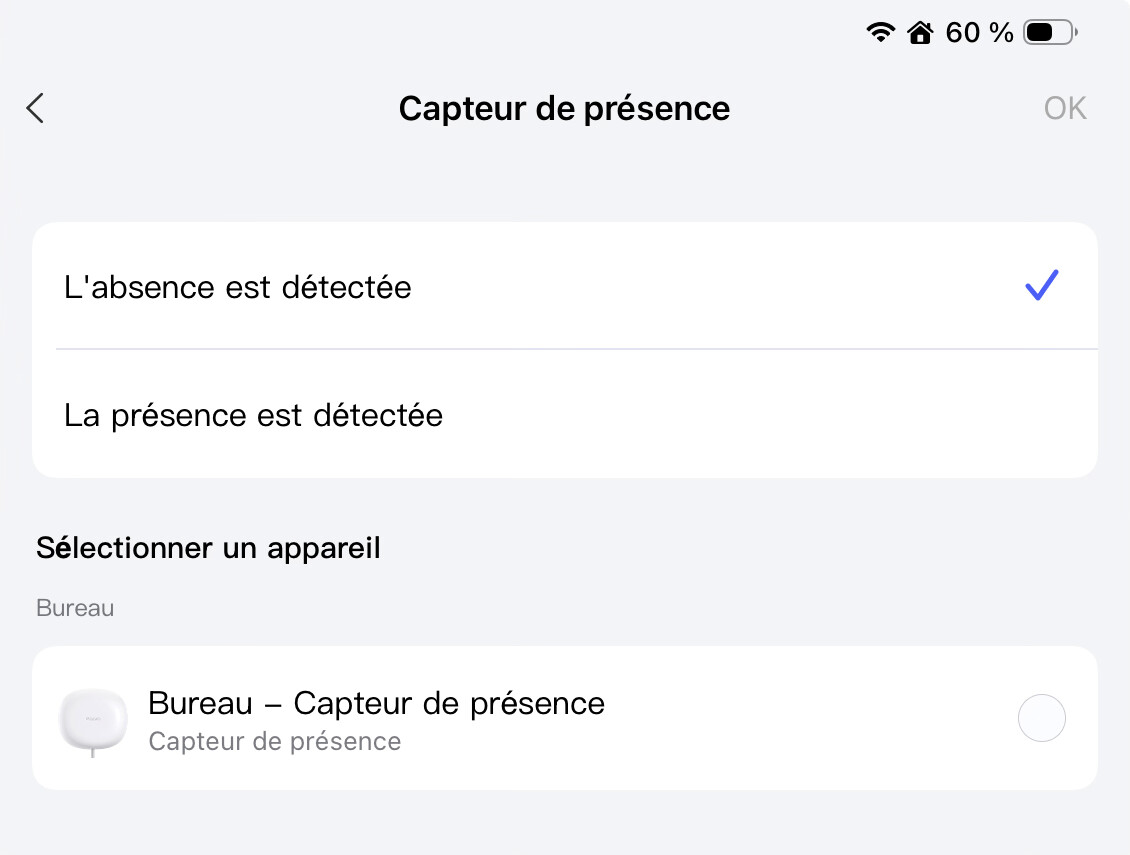Tick the Bureau sensor selection circle
The height and width of the screenshot is (855, 1130).
[x=1041, y=718]
